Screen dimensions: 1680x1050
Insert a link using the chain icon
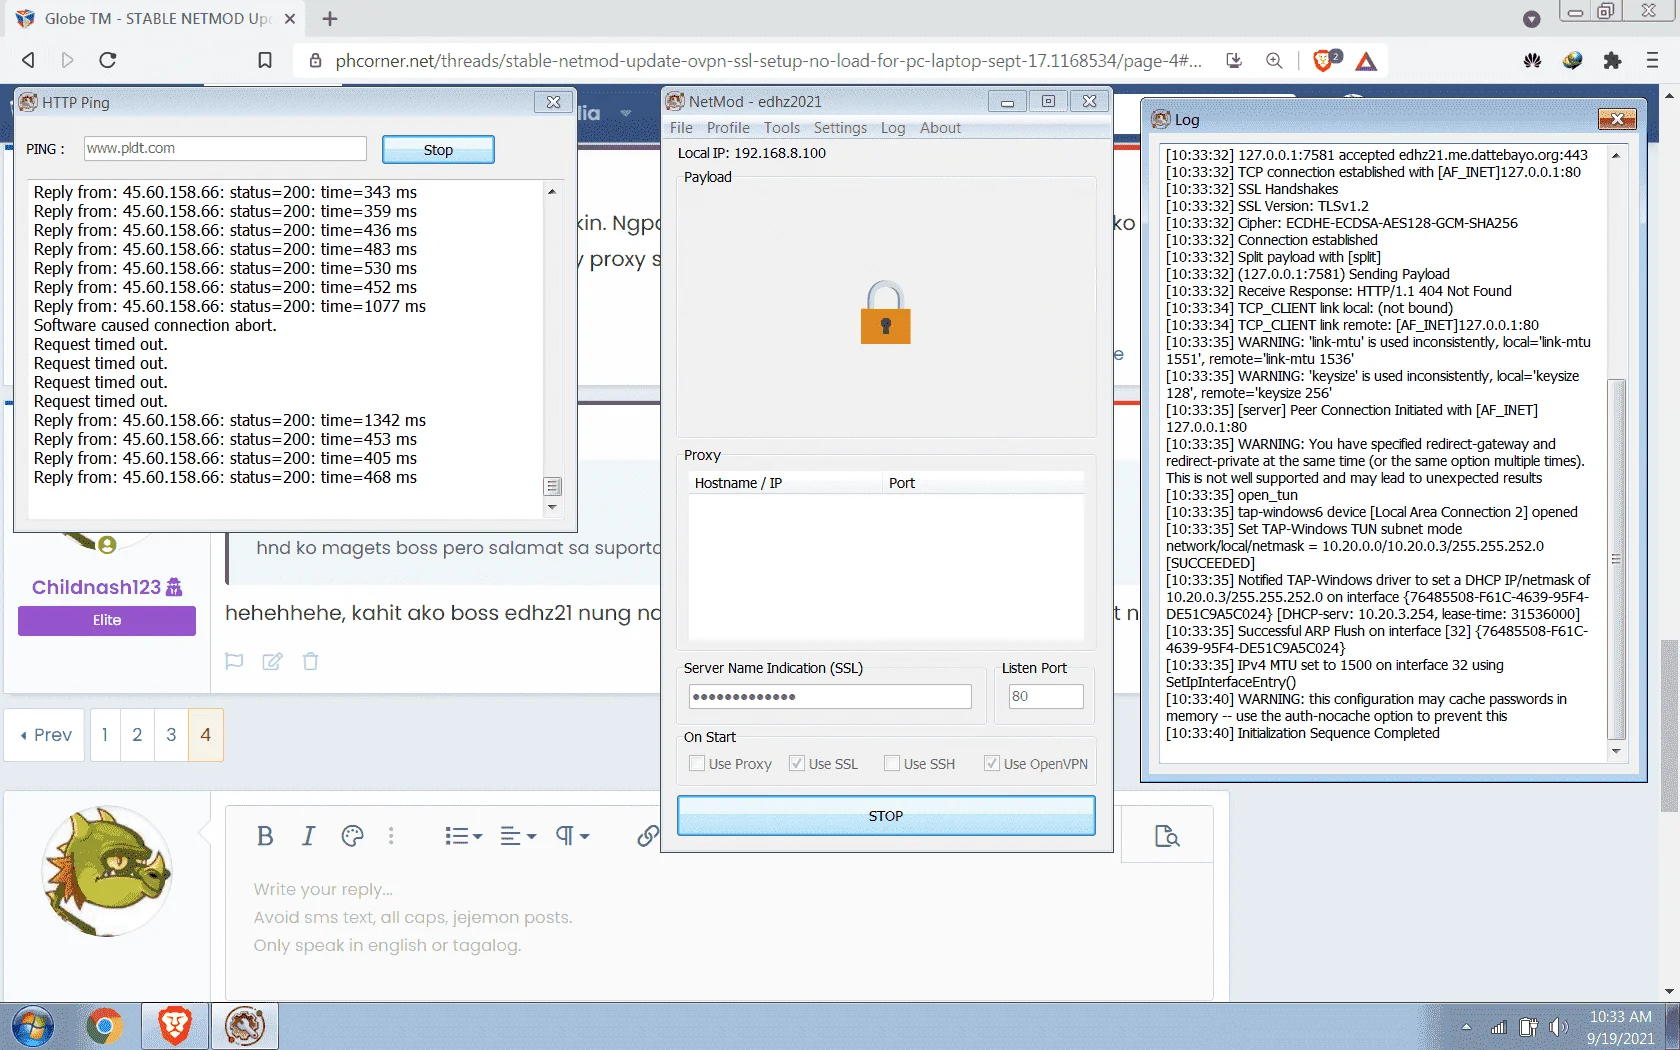click(648, 836)
